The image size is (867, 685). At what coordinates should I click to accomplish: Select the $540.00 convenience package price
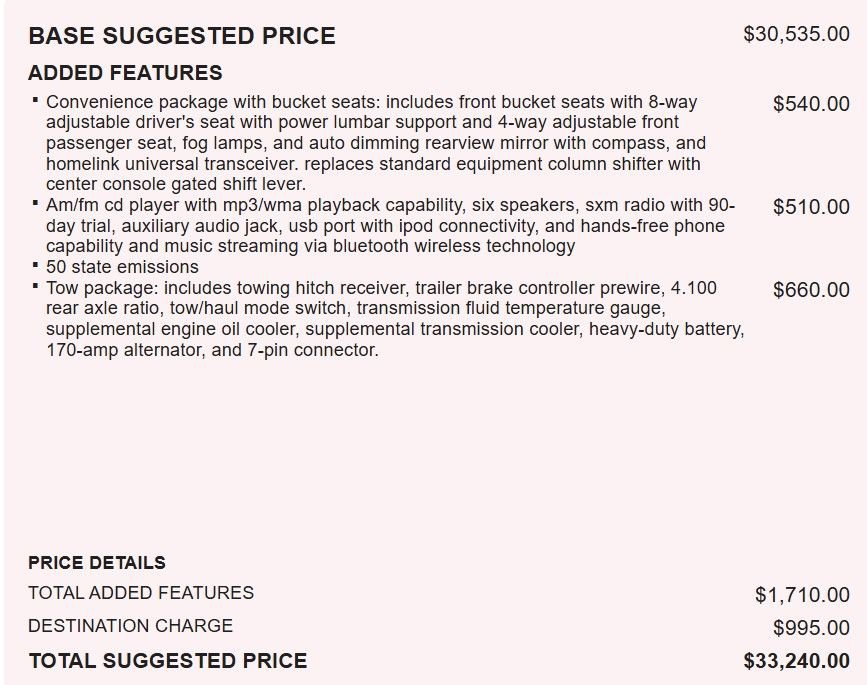click(811, 104)
